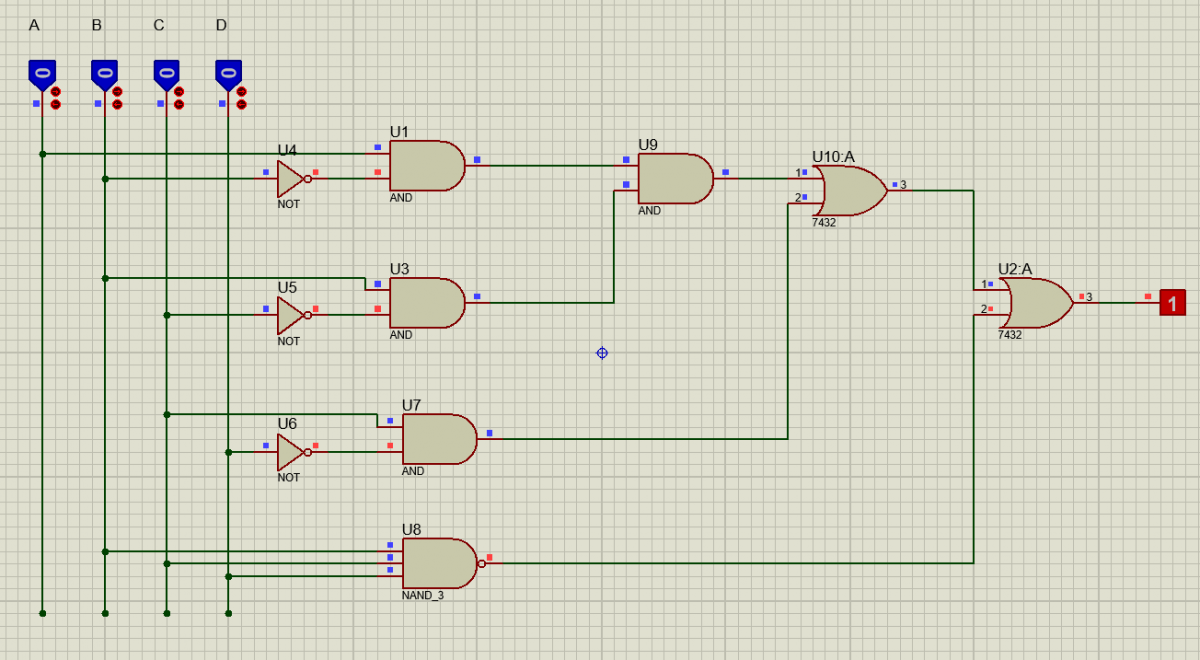The height and width of the screenshot is (660, 1200).
Task: Toggle the logic state input B
Action: [104, 72]
